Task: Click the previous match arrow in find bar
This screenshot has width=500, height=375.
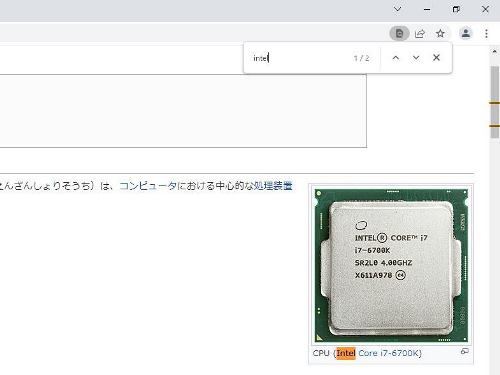Action: [396, 58]
